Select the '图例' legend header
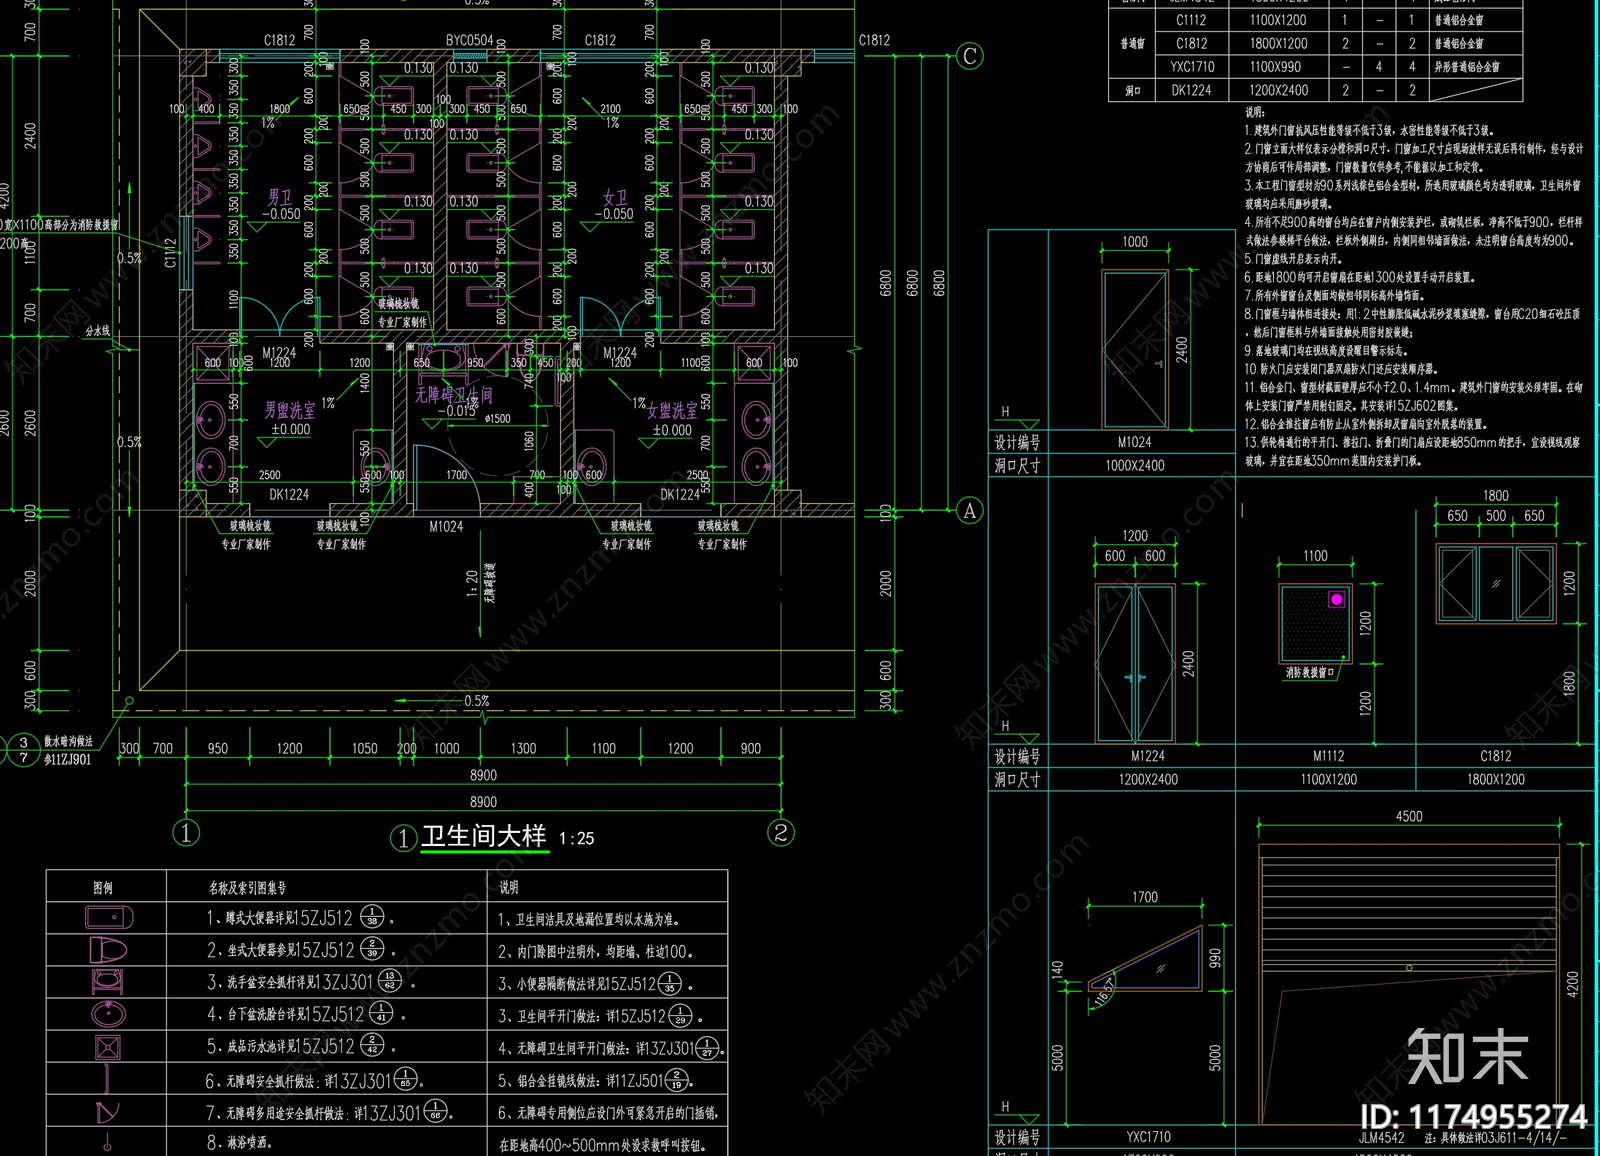This screenshot has height=1156, width=1600. (x=103, y=887)
